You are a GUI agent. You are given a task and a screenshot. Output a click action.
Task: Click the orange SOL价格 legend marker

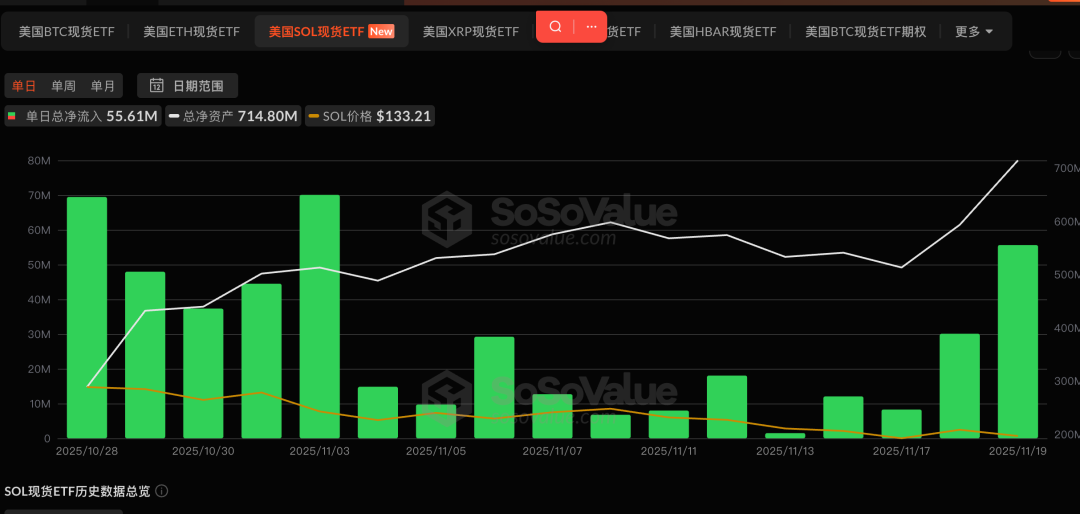(x=314, y=116)
